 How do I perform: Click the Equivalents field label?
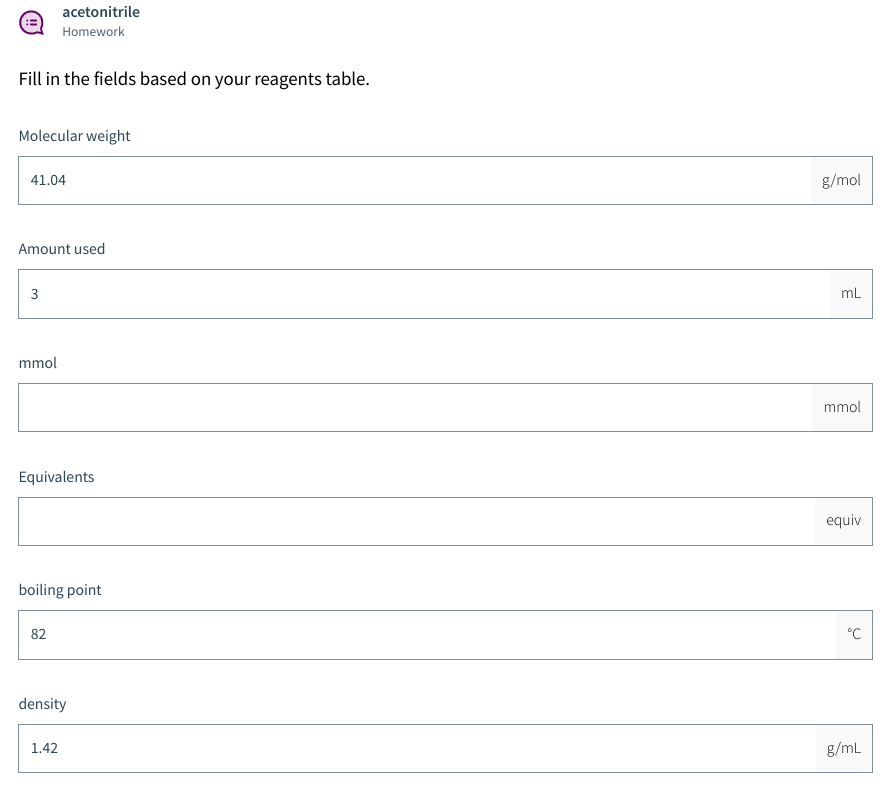pos(56,477)
